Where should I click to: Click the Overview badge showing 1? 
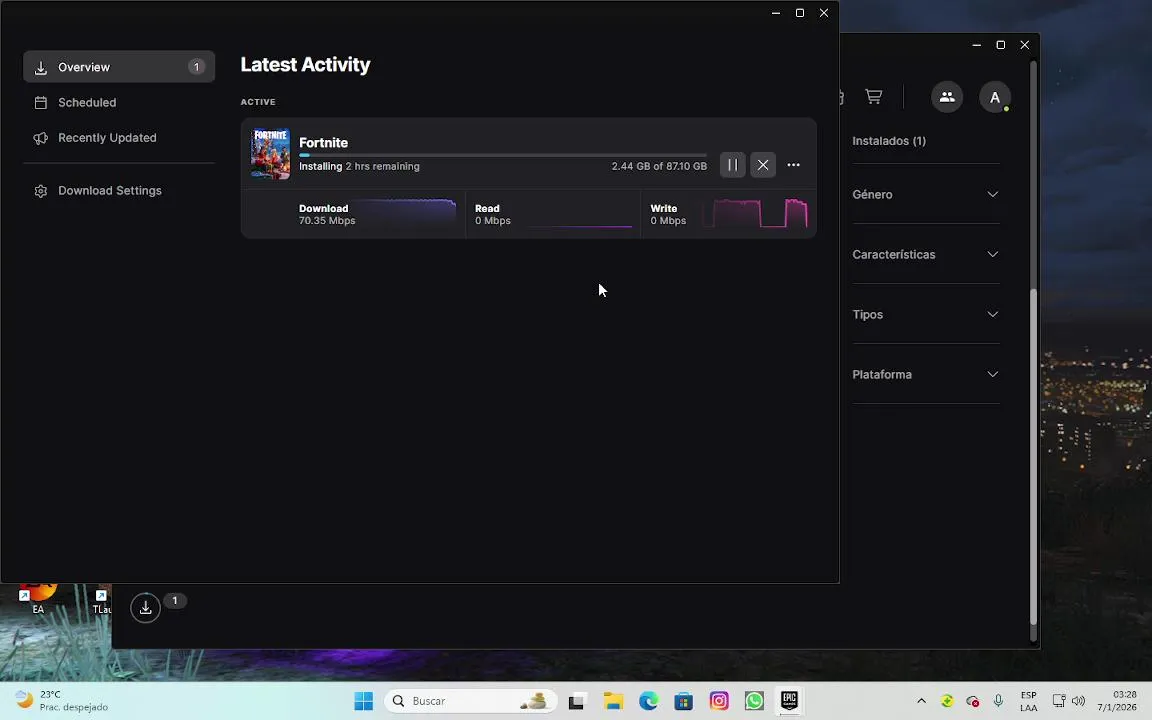(196, 67)
